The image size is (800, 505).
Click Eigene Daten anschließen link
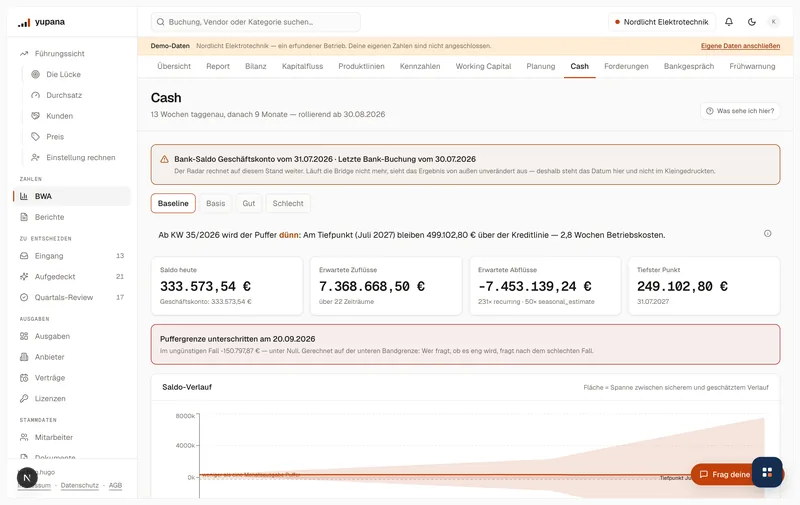pyautogui.click(x=740, y=46)
